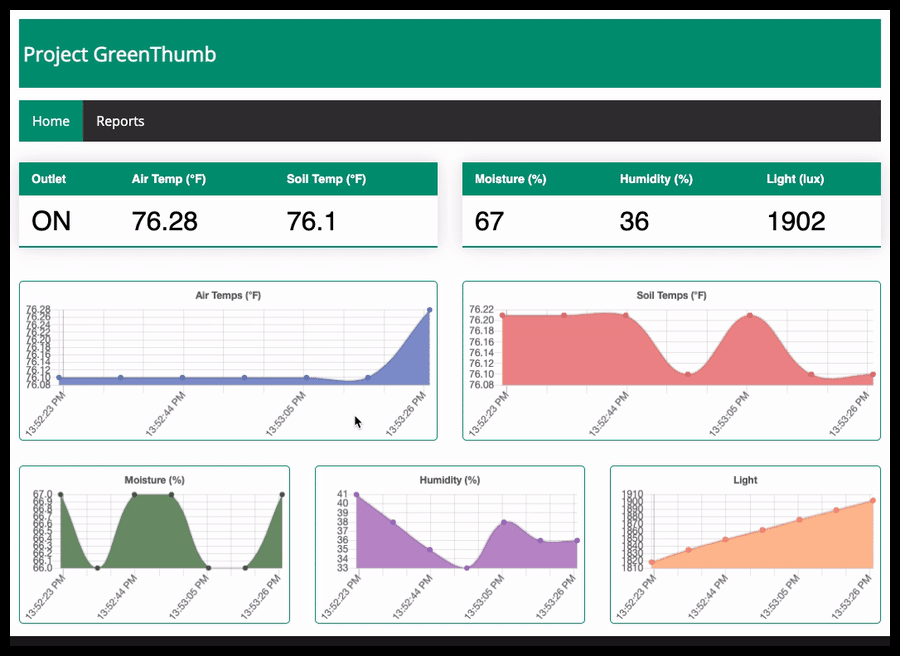Click the Soil Temp 76.1 reading

312,221
